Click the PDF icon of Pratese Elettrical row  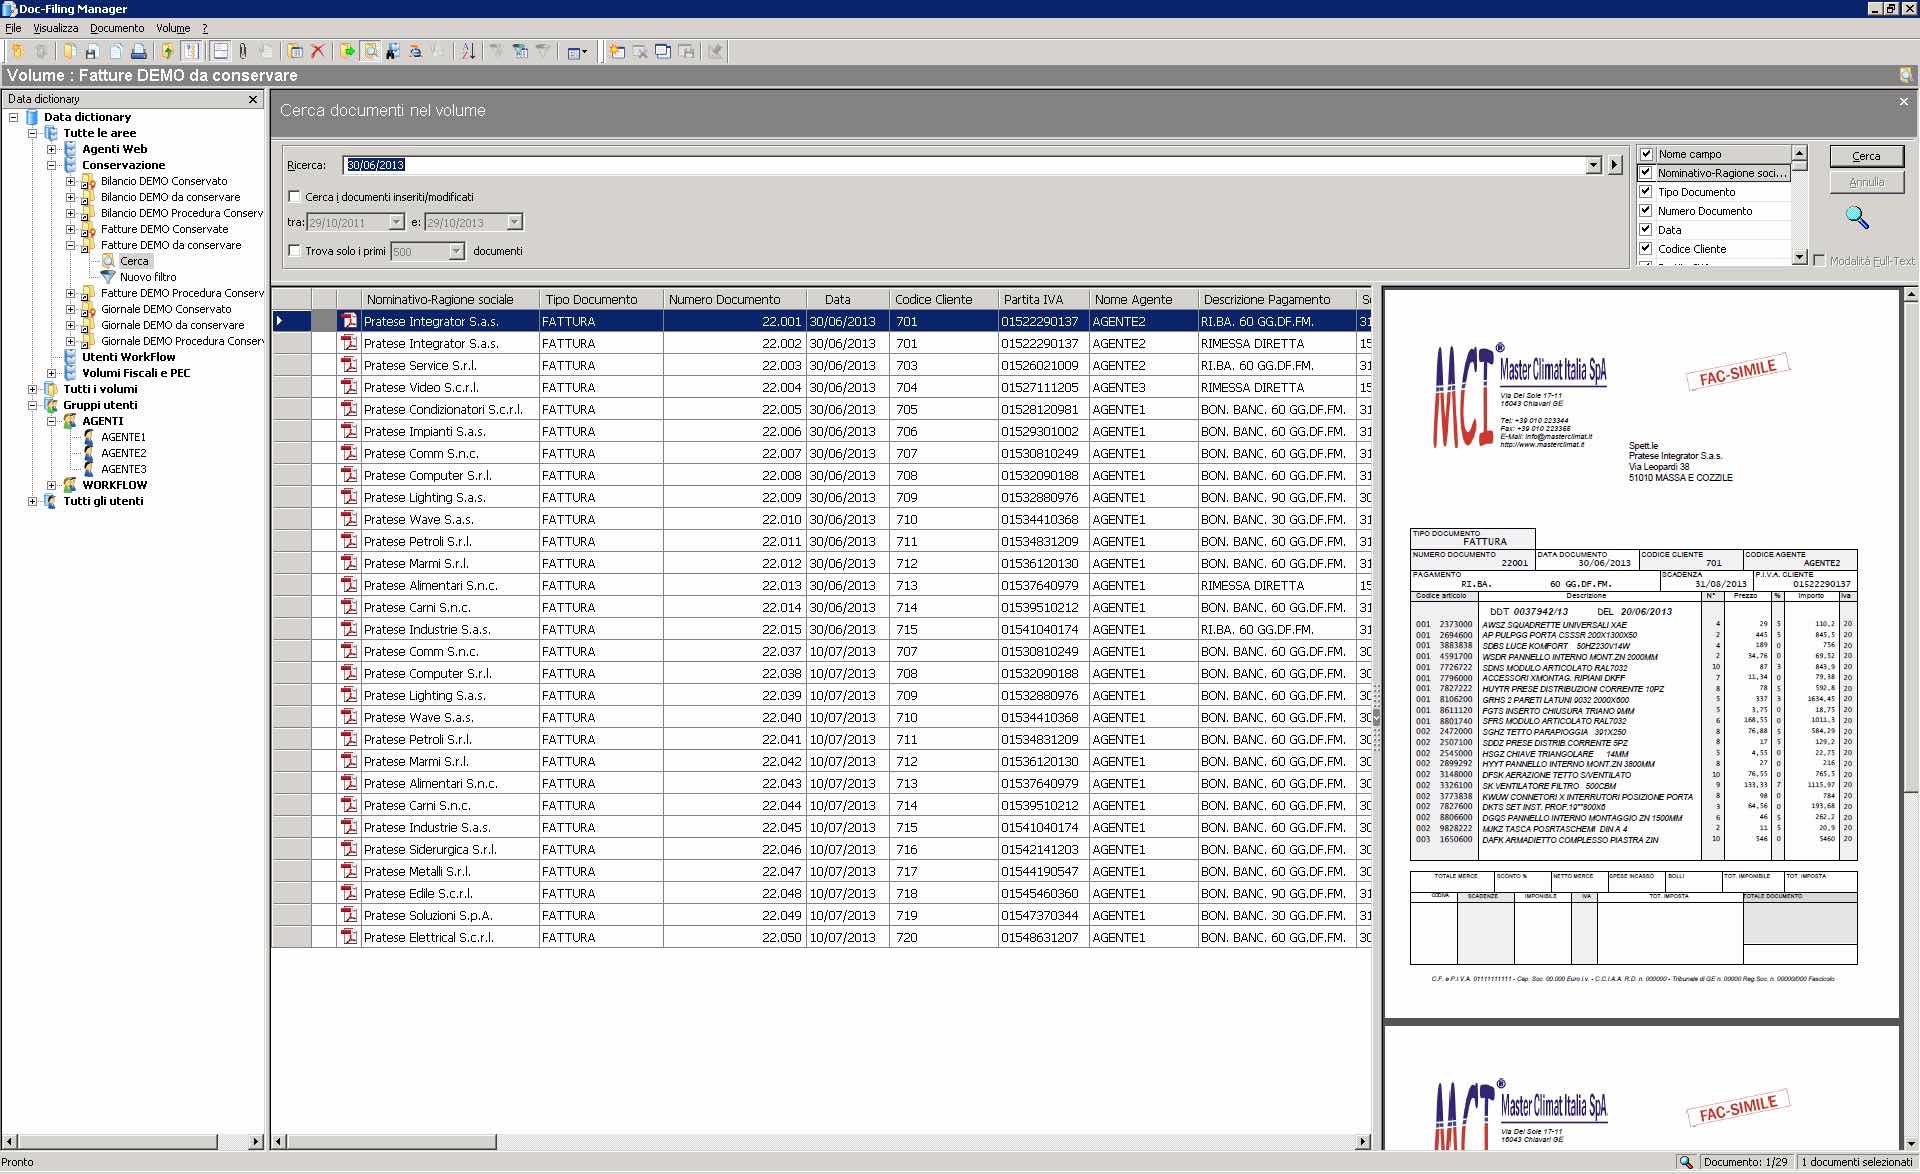(349, 937)
